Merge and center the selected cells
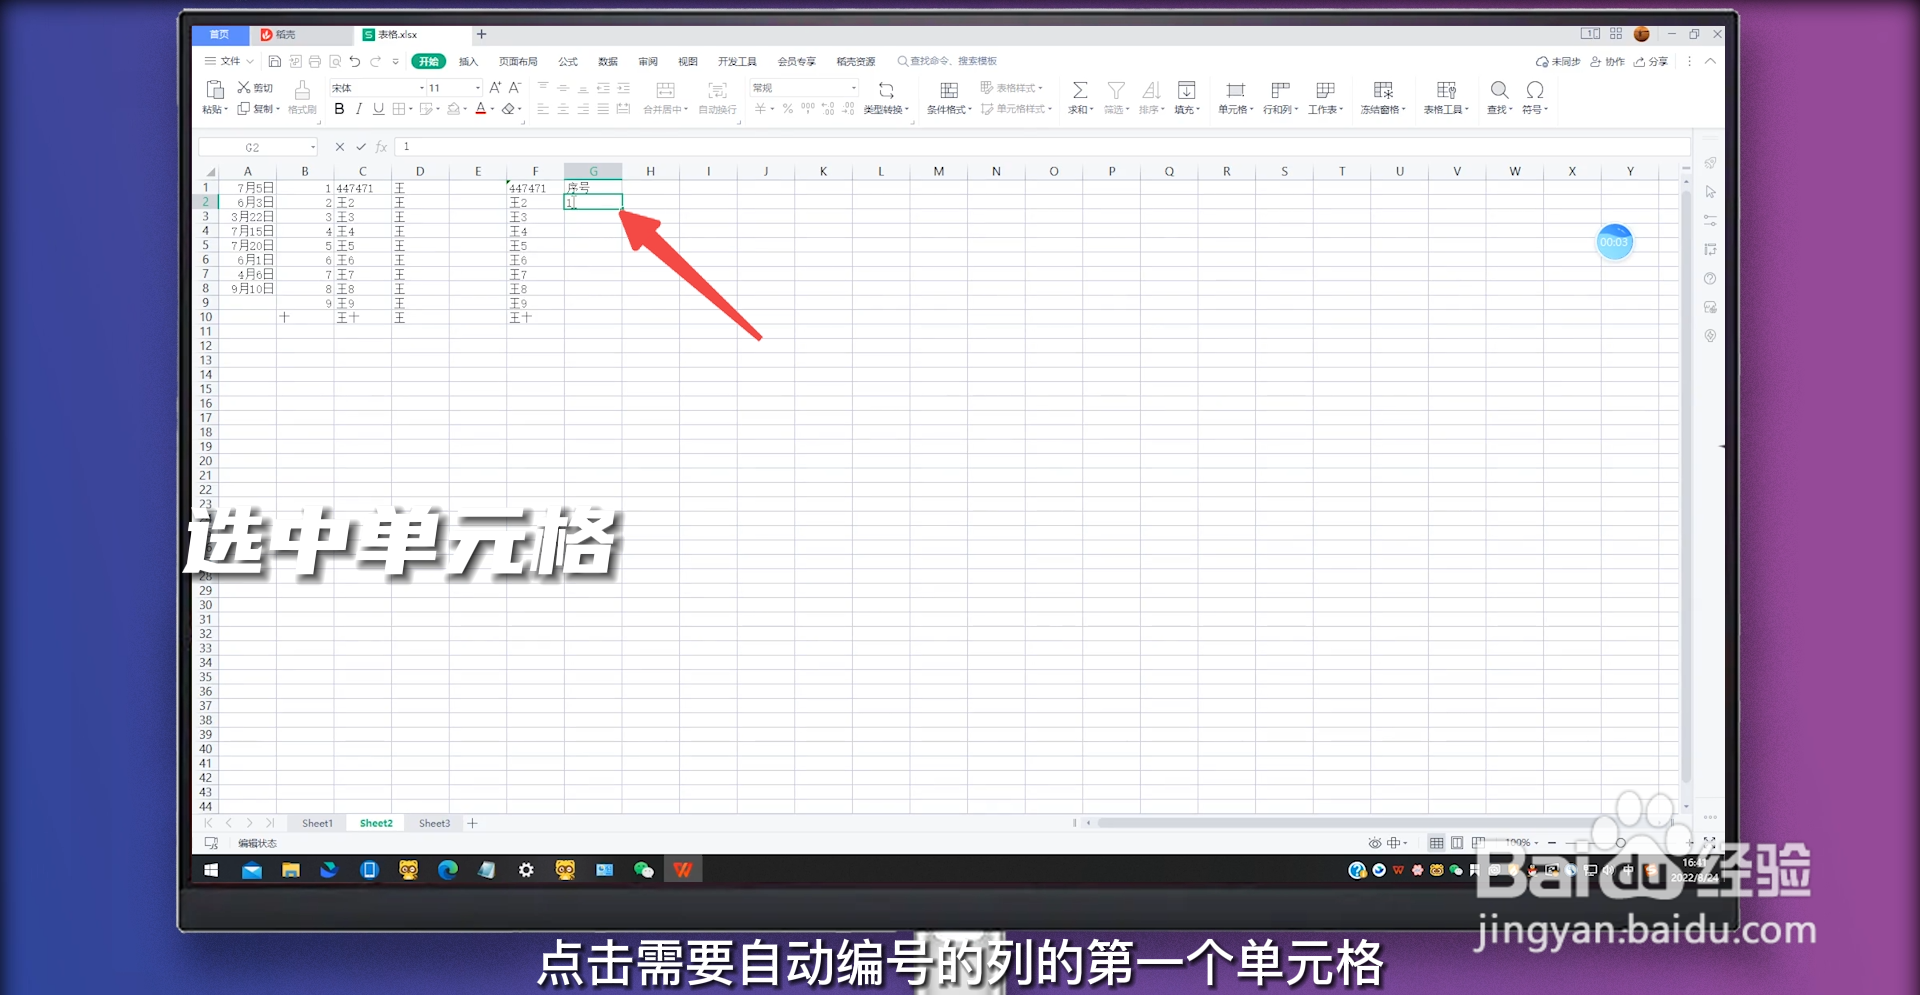1920x995 pixels. [664, 99]
